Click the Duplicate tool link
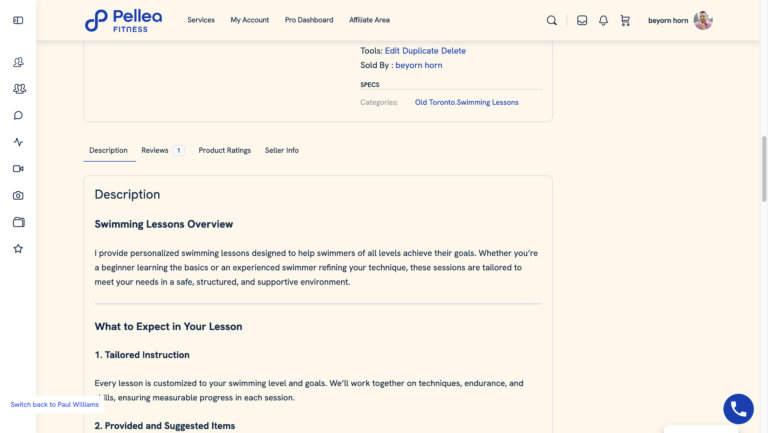The height and width of the screenshot is (433, 768). 420,51
